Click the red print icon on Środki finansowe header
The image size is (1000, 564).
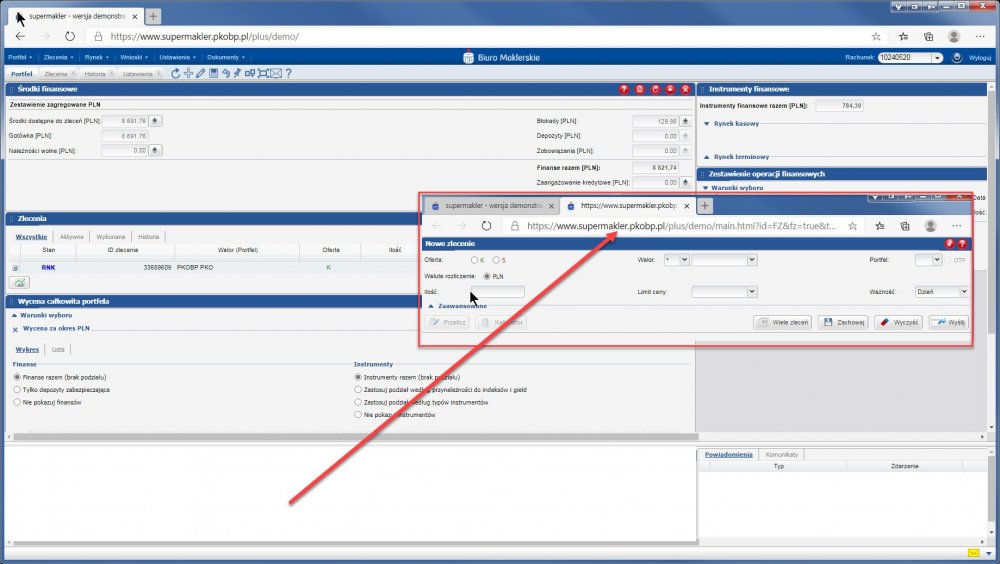tap(640, 89)
